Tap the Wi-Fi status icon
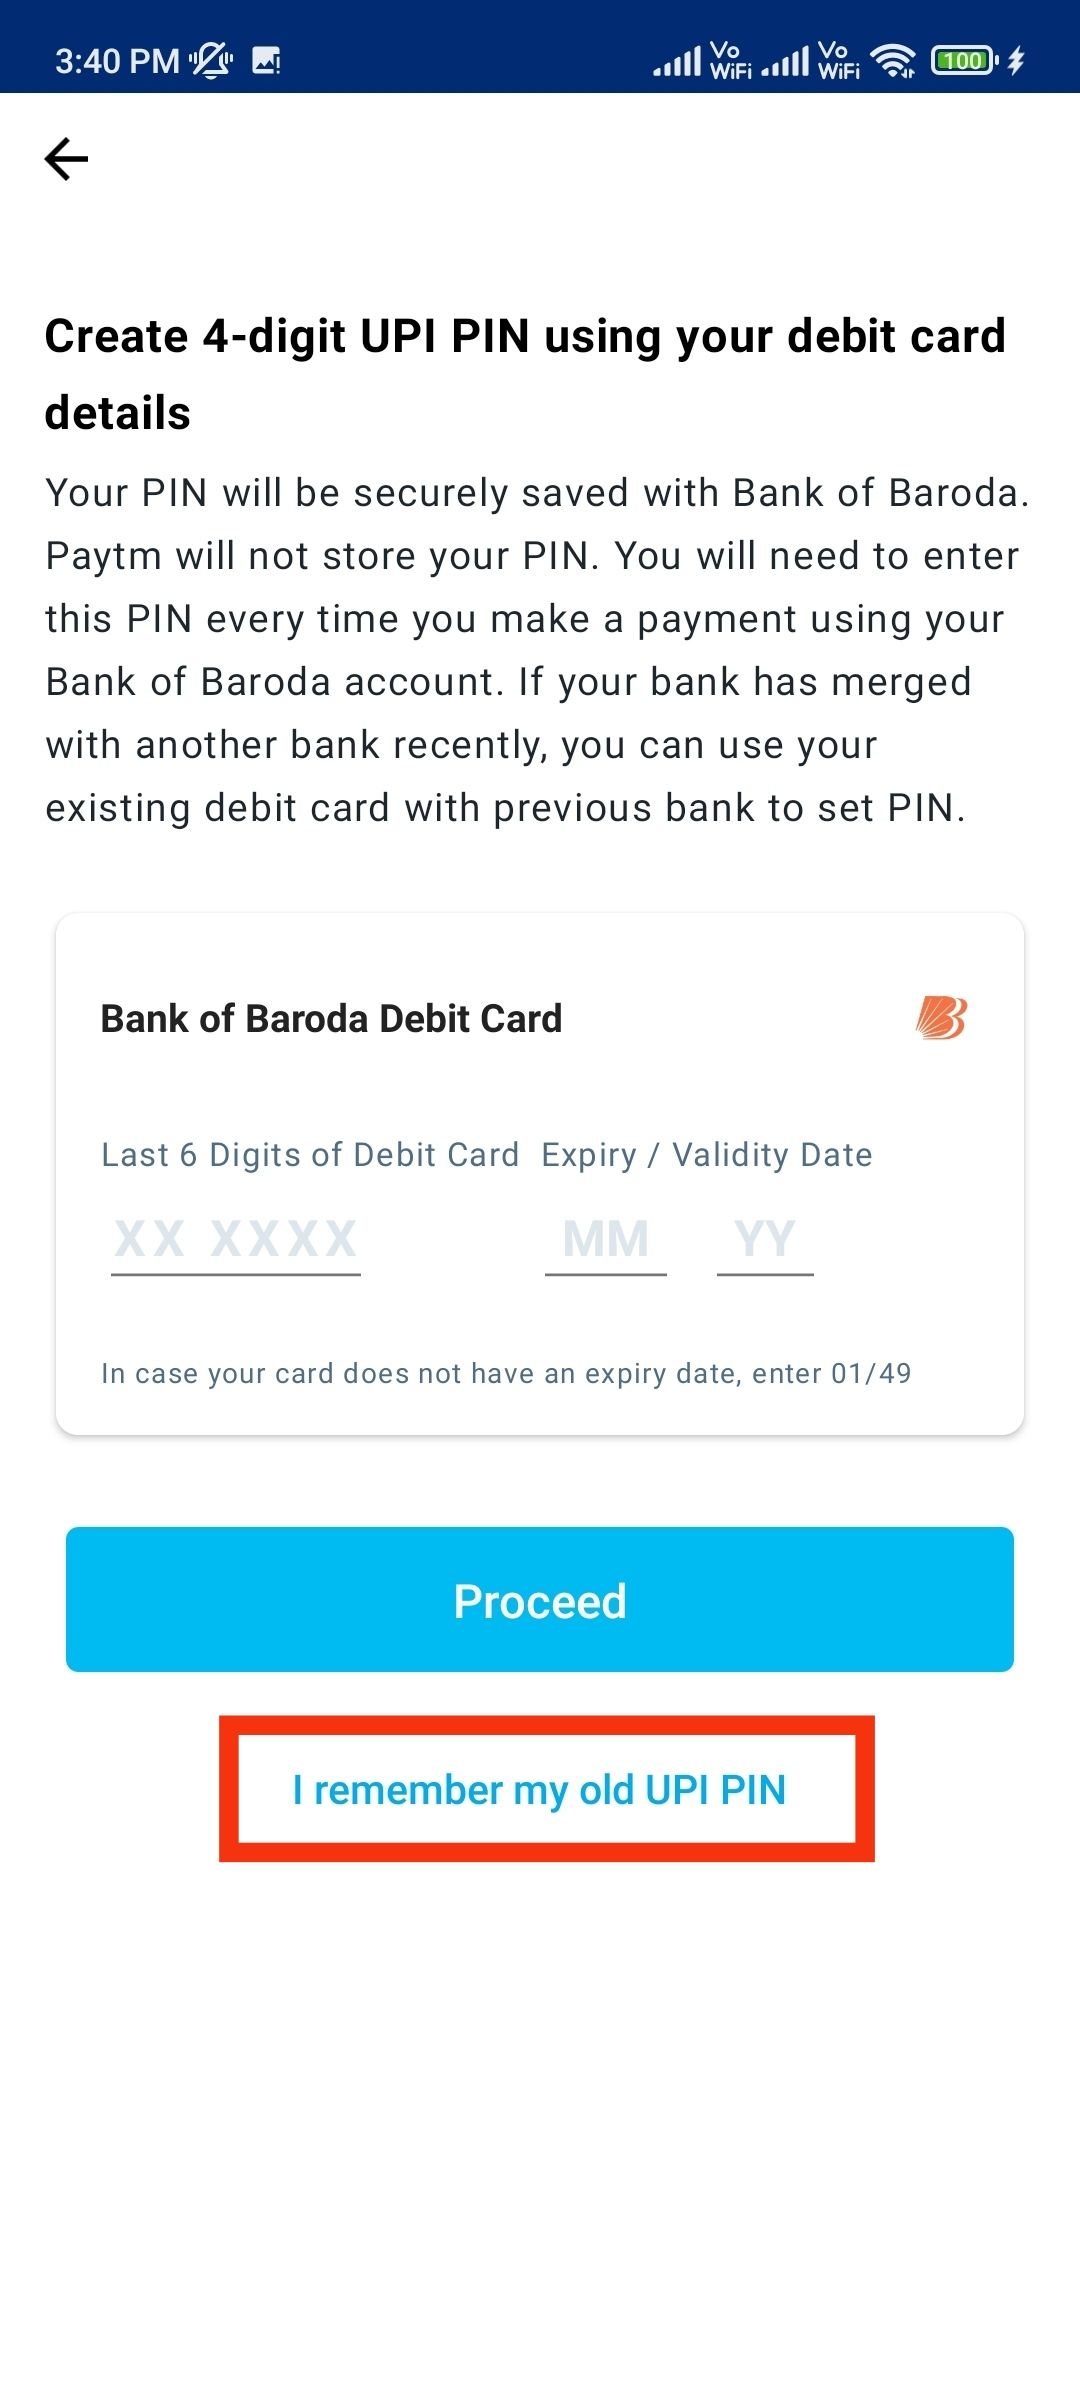The height and width of the screenshot is (2400, 1080). point(893,61)
